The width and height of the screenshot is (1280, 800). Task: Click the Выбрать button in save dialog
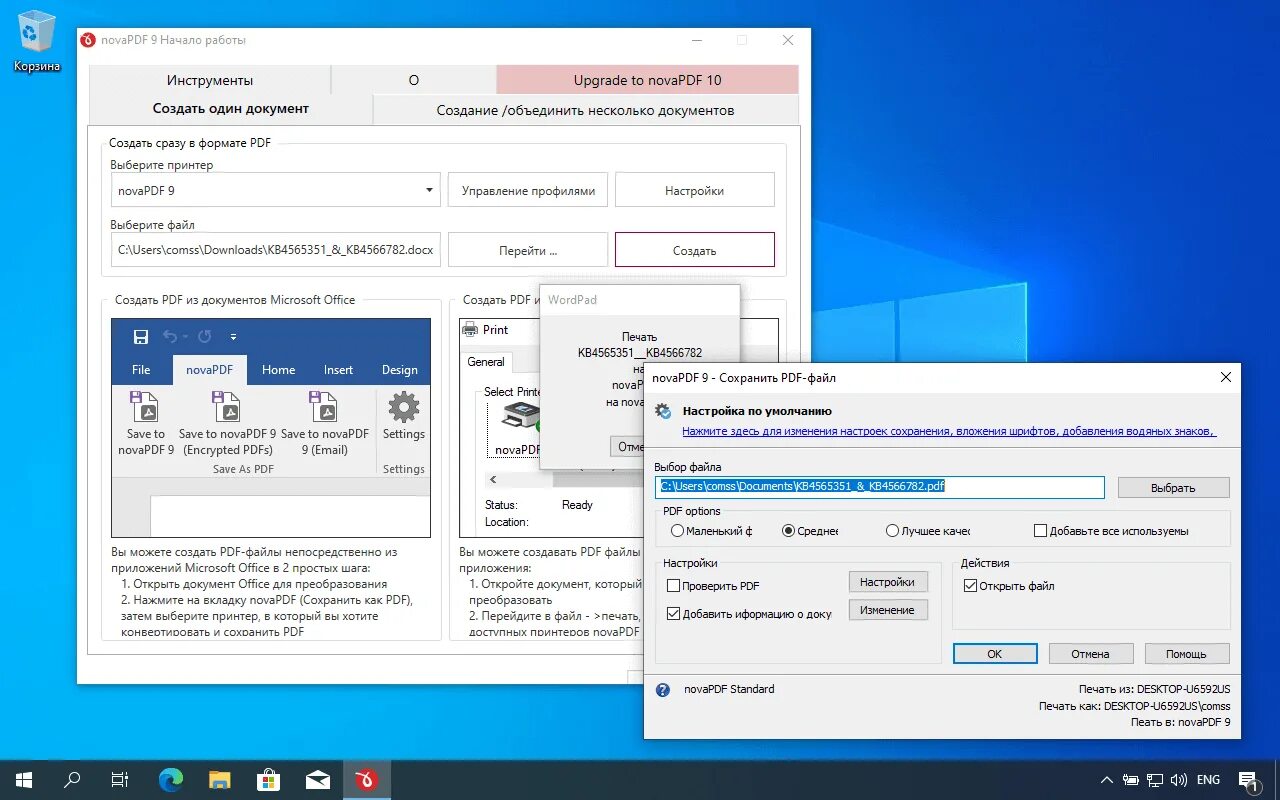click(1173, 488)
